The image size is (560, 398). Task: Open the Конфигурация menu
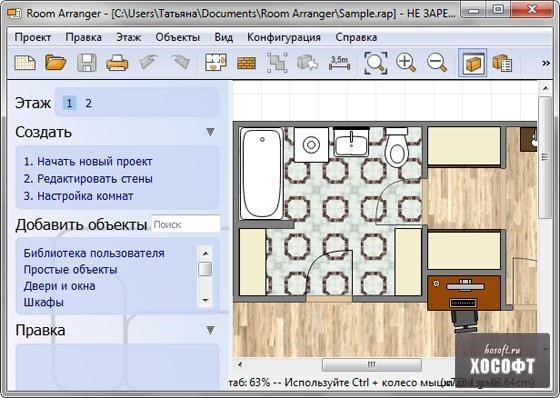[x=284, y=37]
